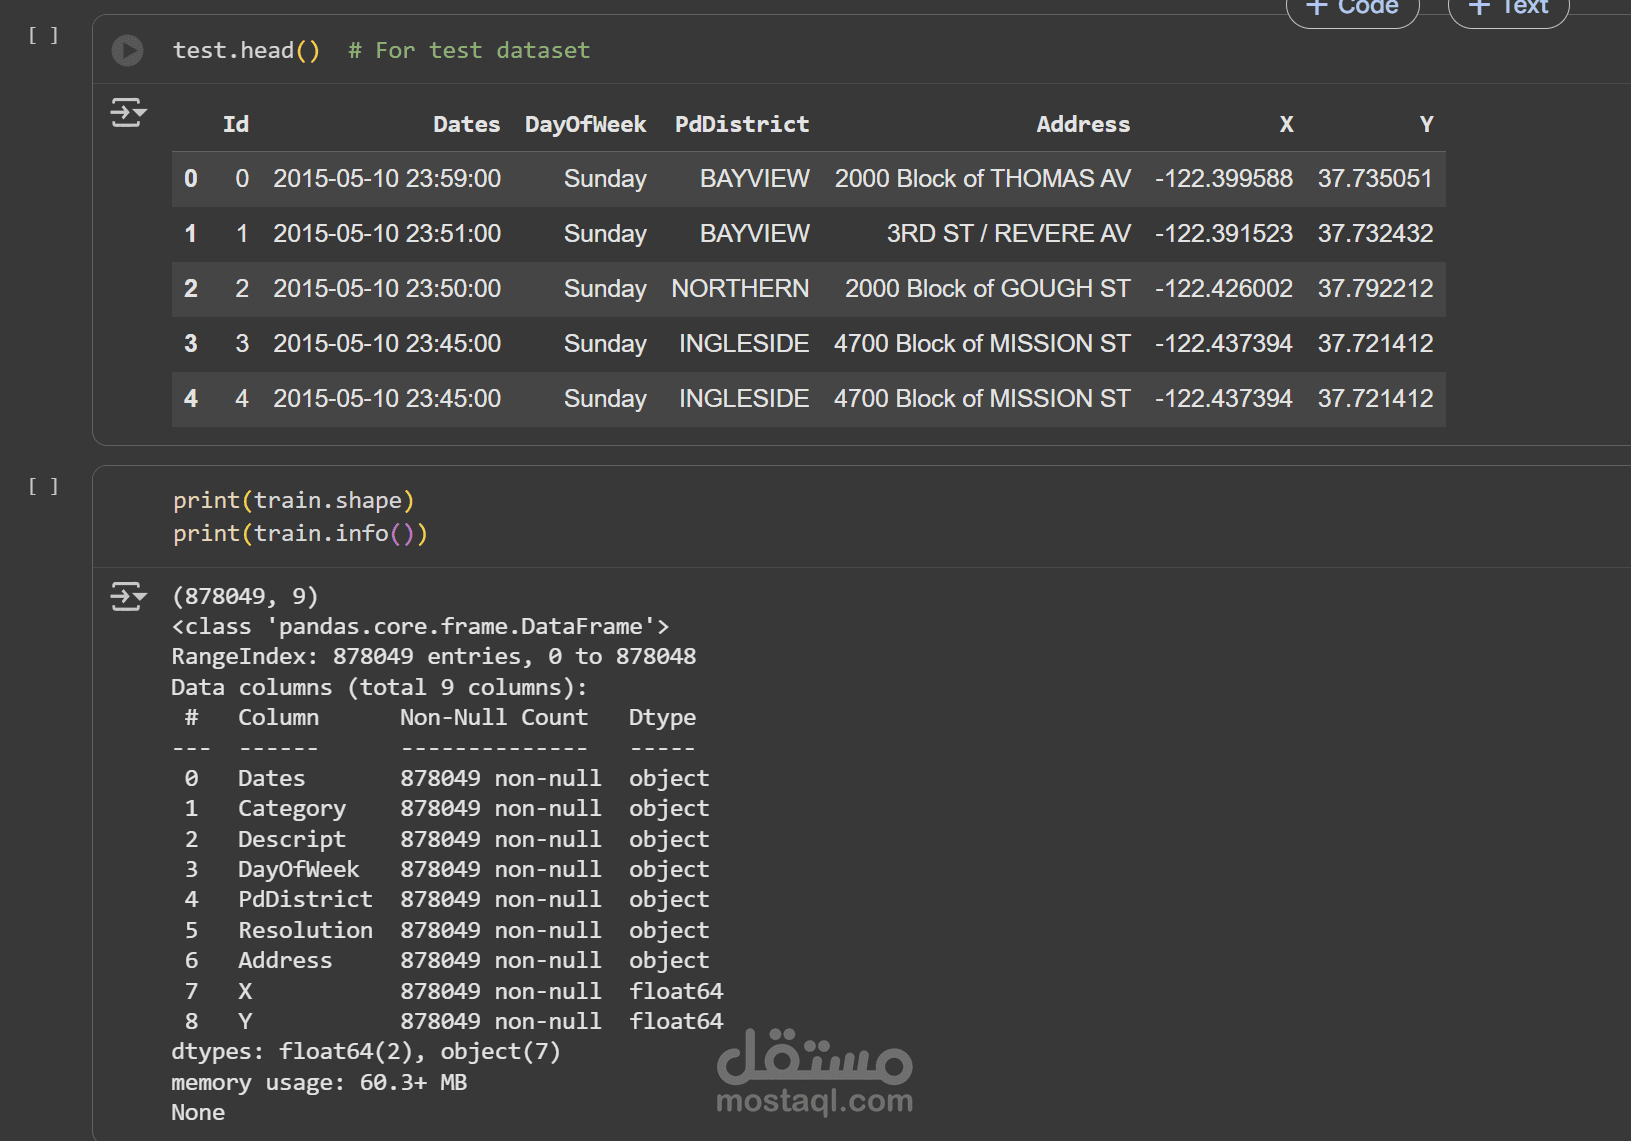Select the Id column header
Screen dimensions: 1631x1141
point(236,125)
